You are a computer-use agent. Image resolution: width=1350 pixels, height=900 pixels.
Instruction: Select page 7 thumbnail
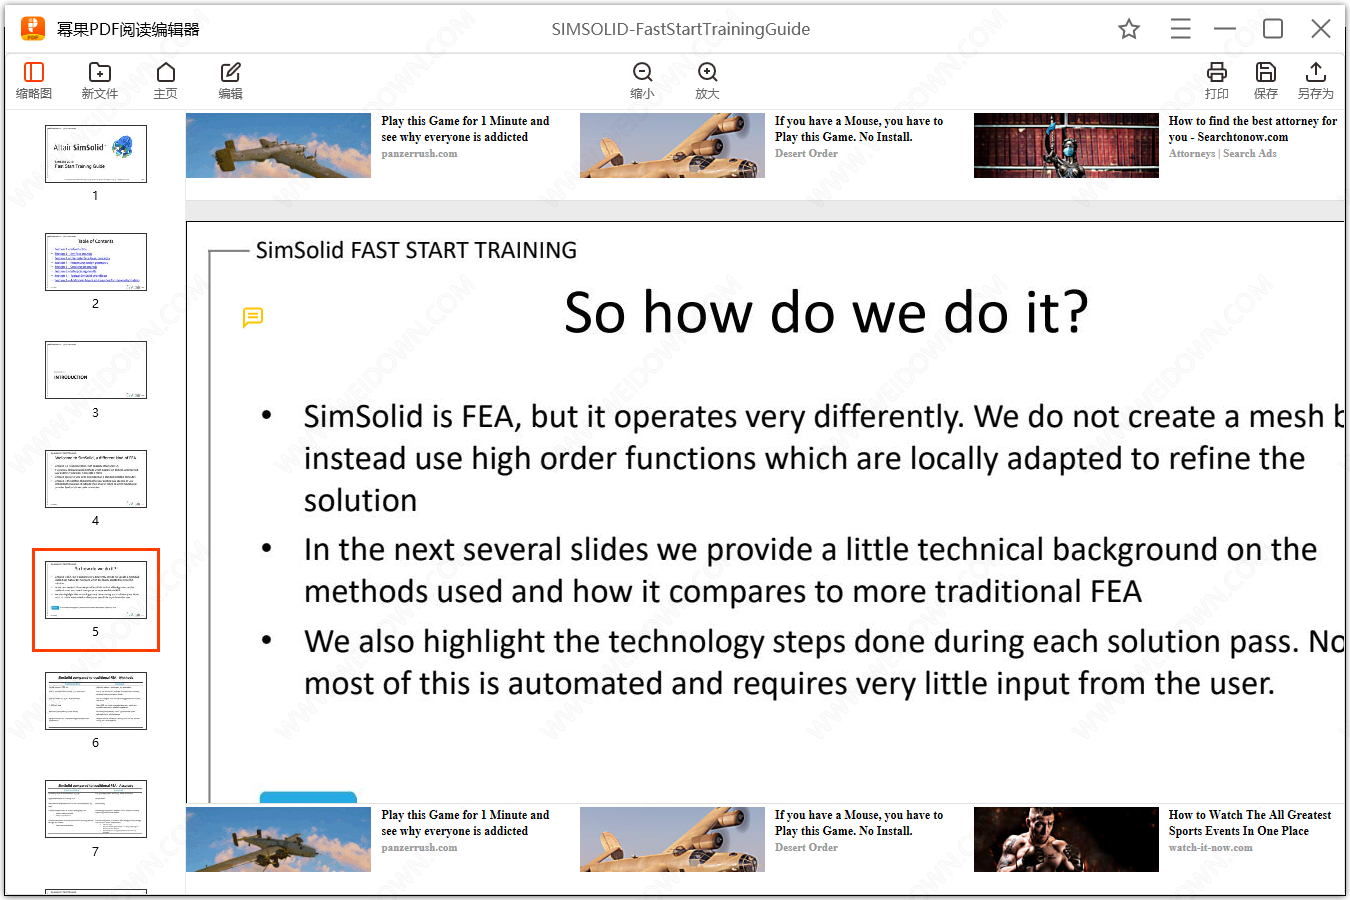96,809
